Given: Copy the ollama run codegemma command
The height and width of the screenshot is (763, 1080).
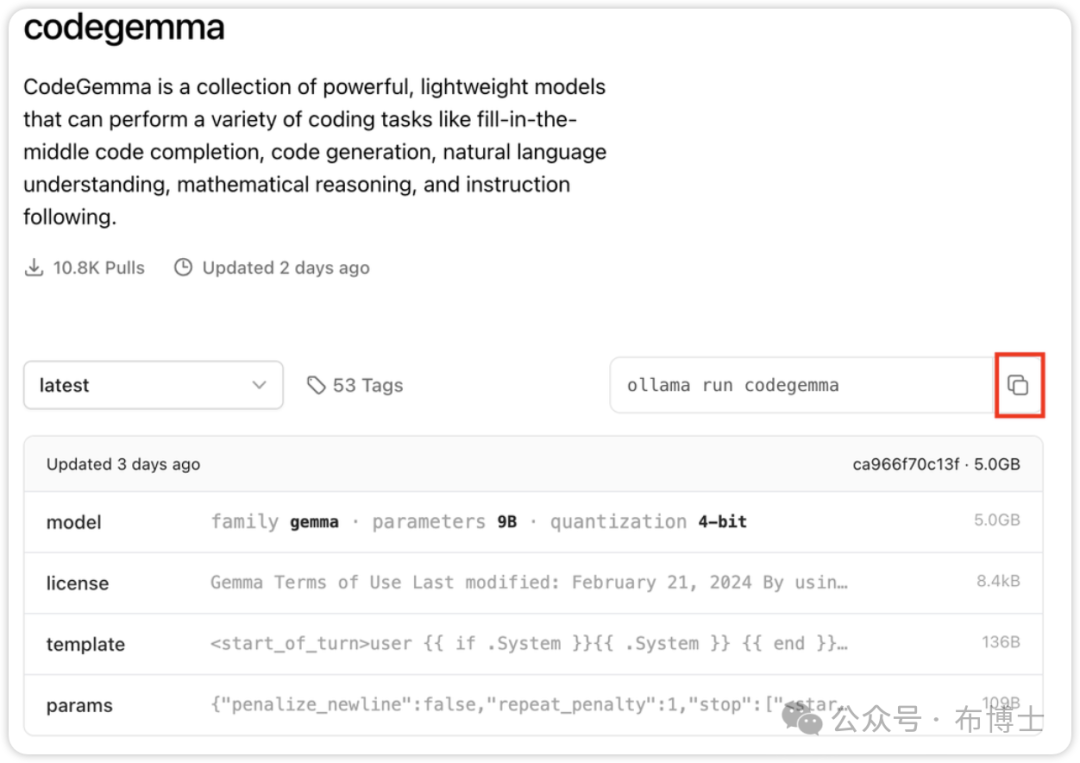Looking at the screenshot, I should [1018, 385].
